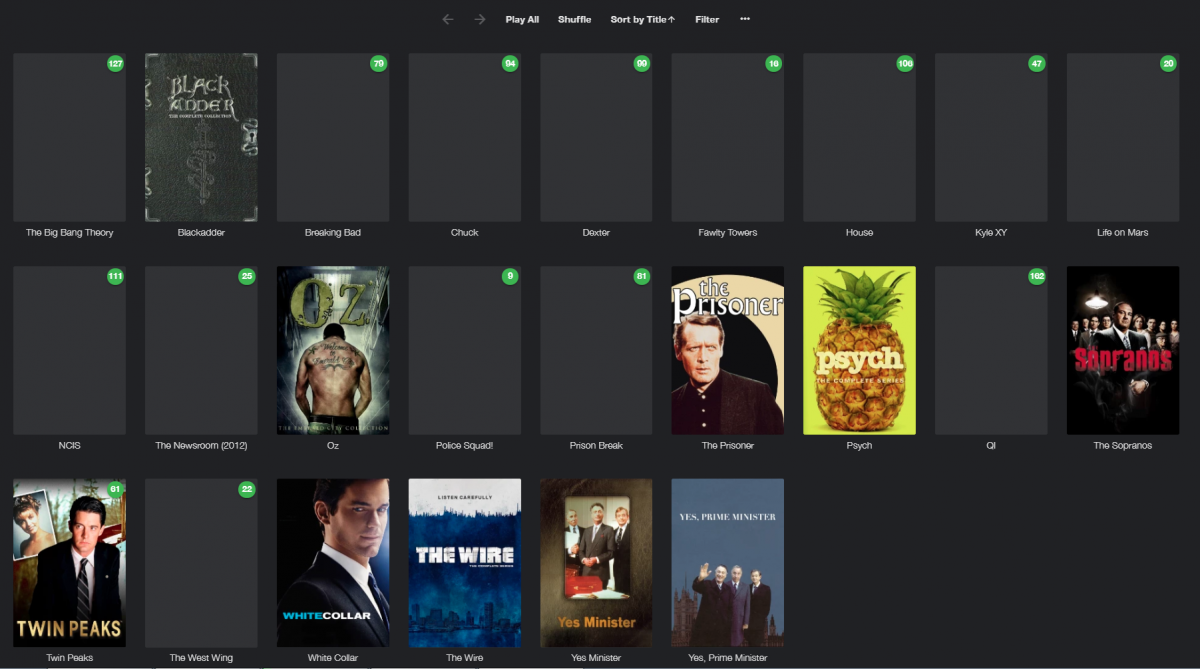Click the Oz title text

point(333,446)
